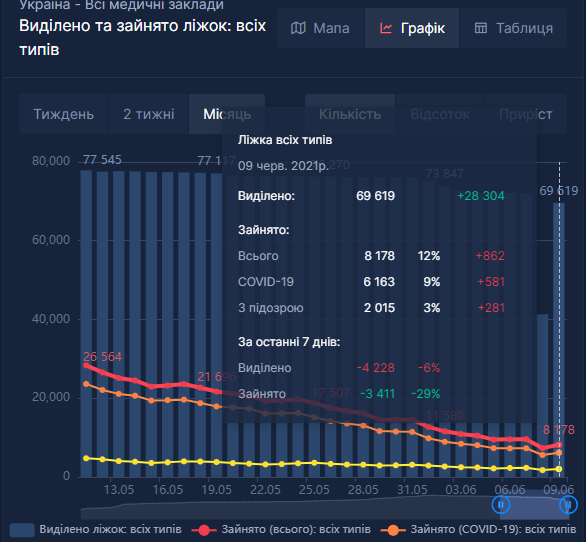Click the table icon beside Таблиця
Viewport: 586px width, 542px height.
pos(481,28)
